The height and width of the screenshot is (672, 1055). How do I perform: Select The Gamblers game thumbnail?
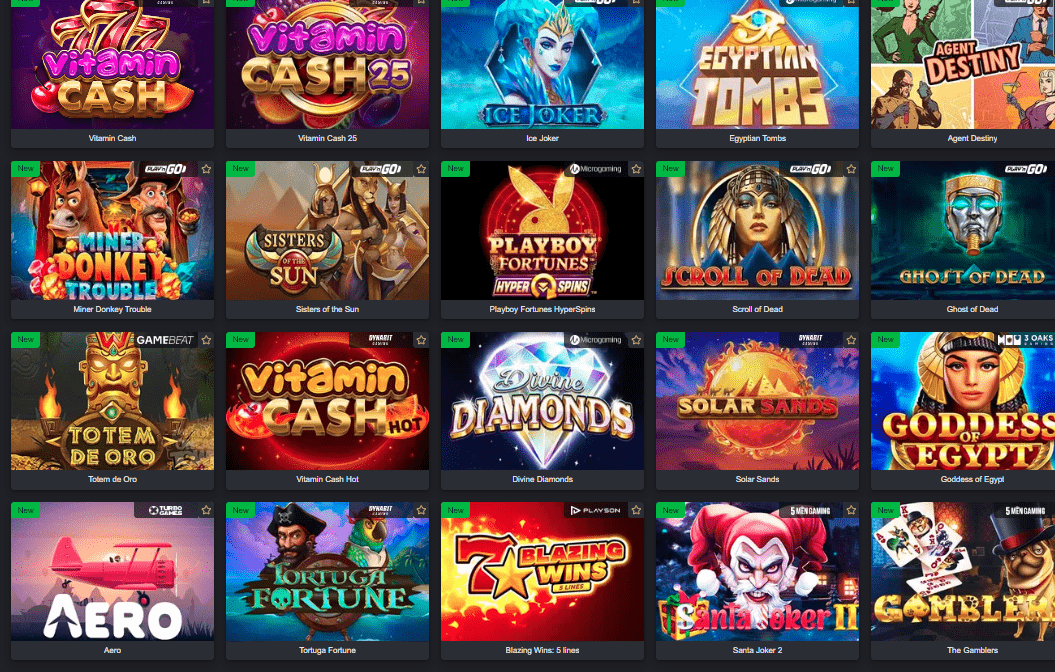963,572
